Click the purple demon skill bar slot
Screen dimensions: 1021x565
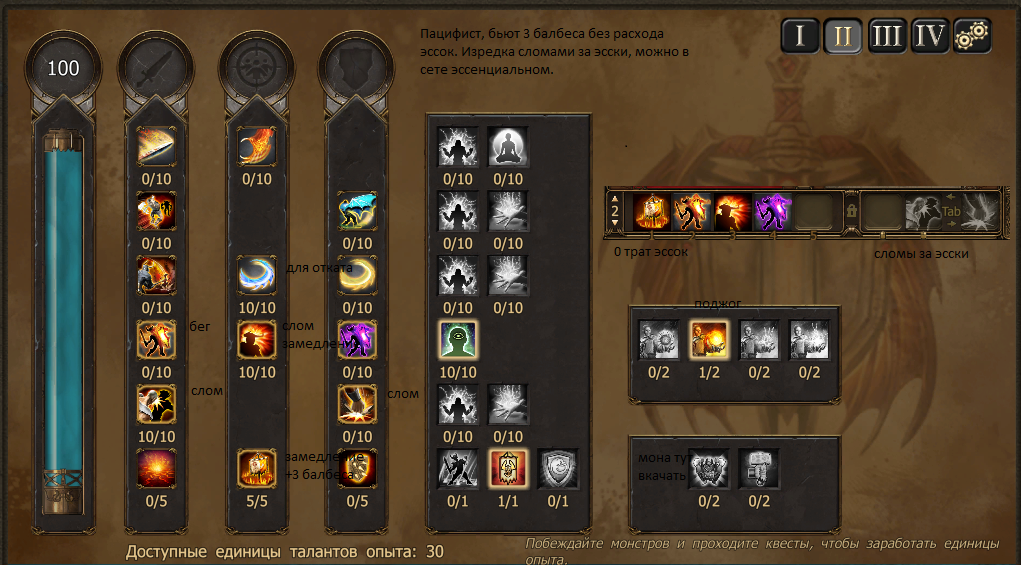(773, 212)
